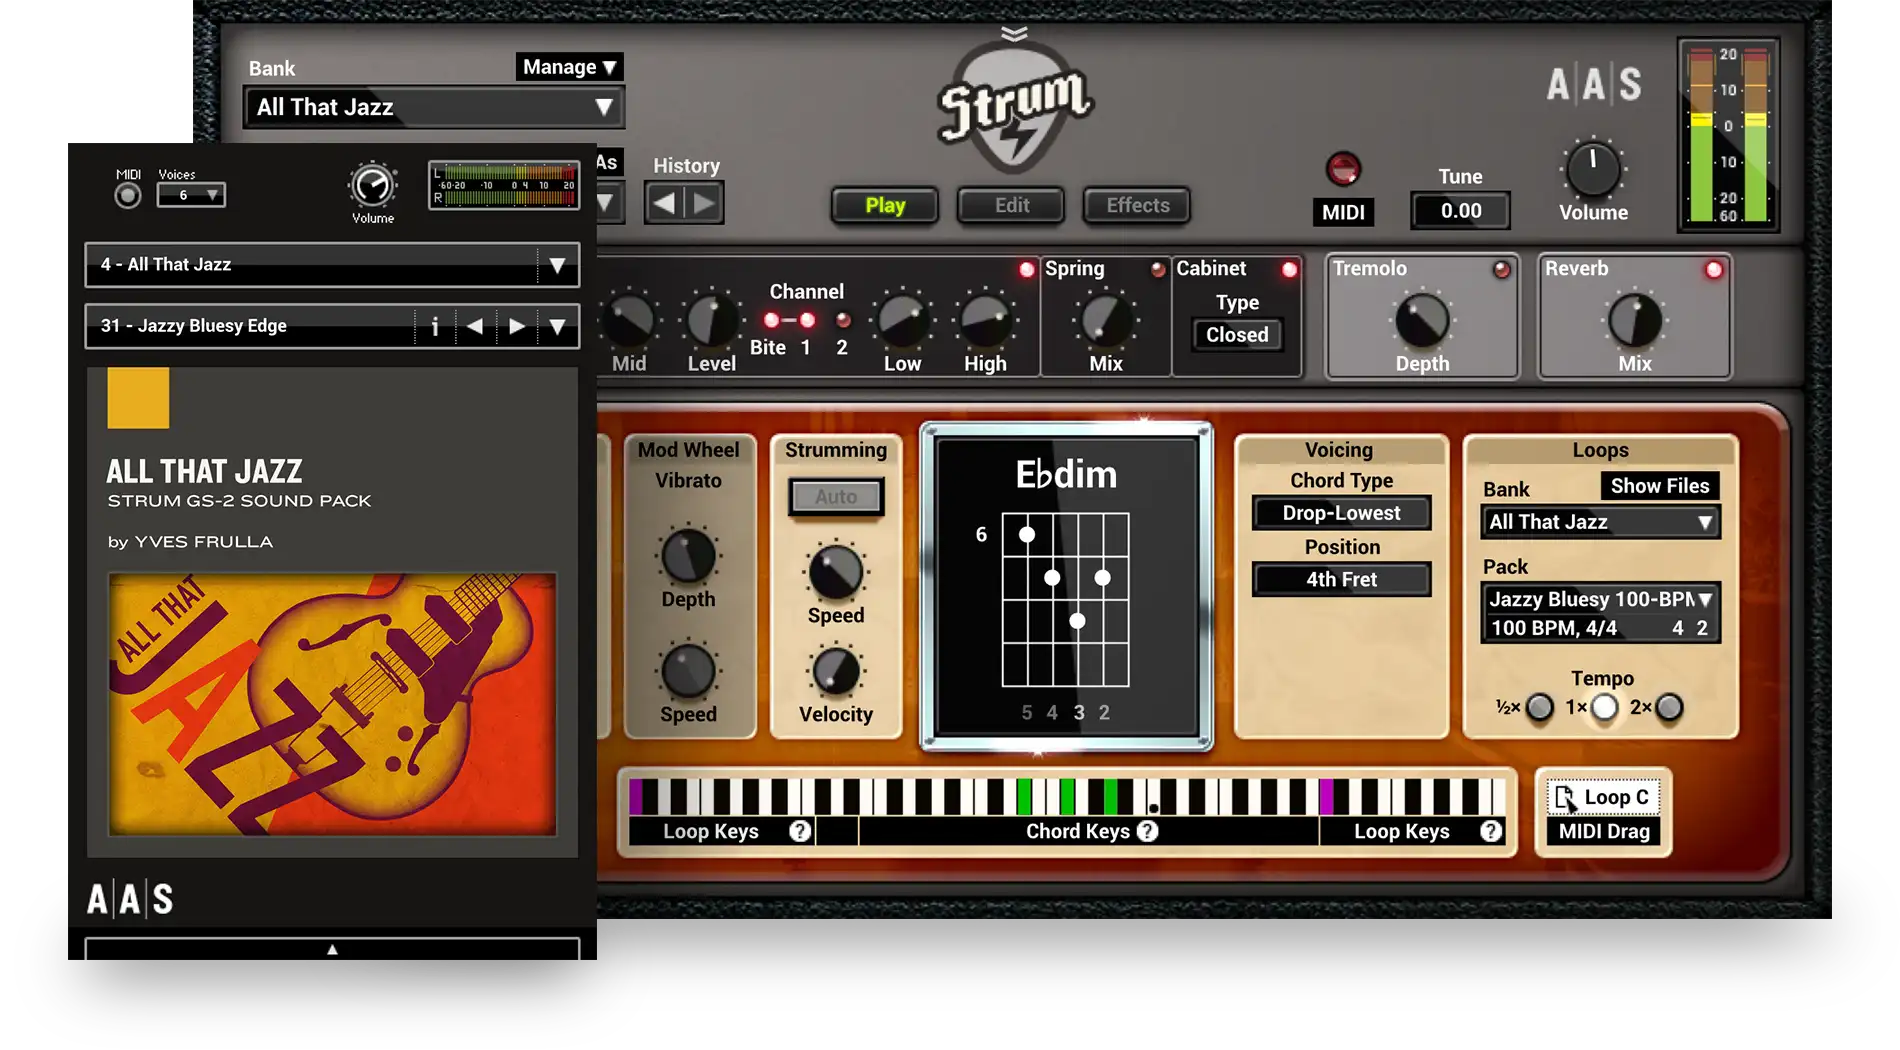The width and height of the screenshot is (1900, 1050).
Task: Go to next preset in player panel
Action: (516, 326)
